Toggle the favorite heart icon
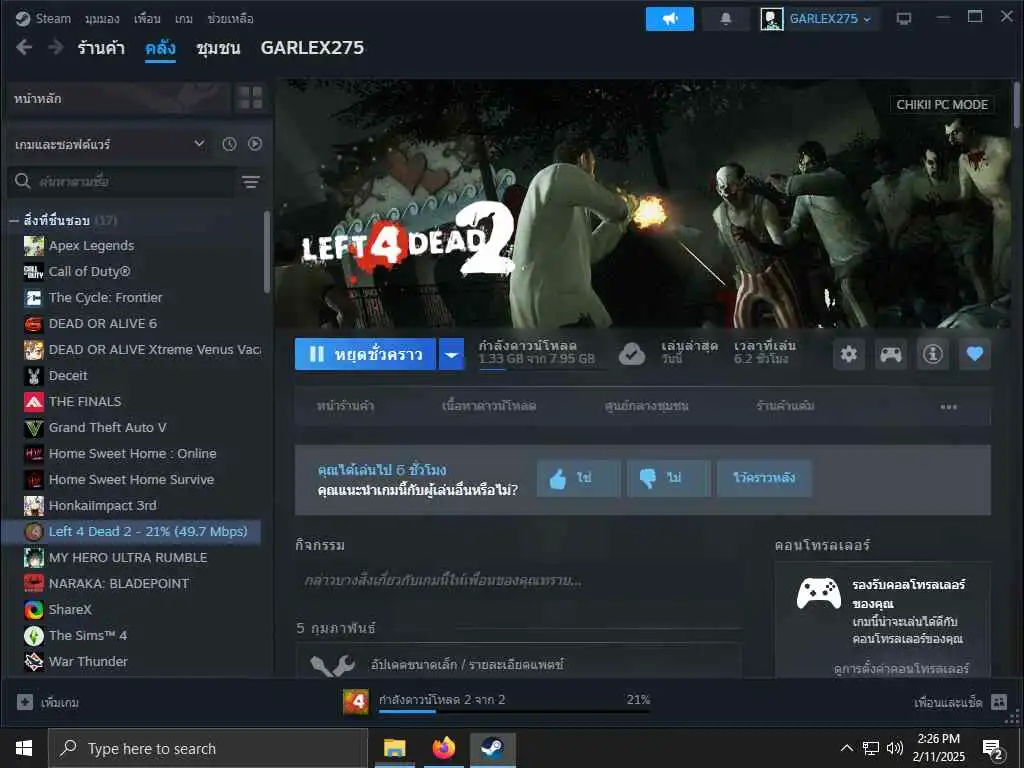The height and width of the screenshot is (768, 1024). point(975,354)
